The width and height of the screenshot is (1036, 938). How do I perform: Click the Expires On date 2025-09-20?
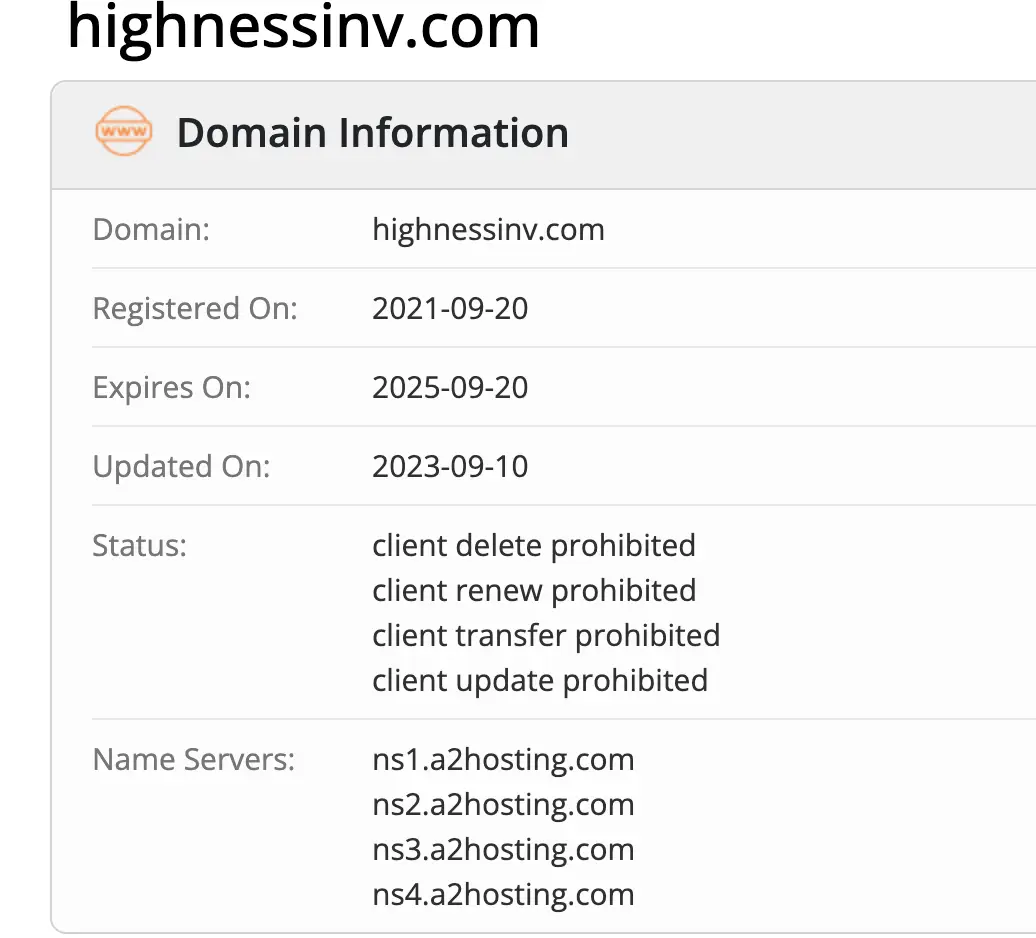tap(450, 388)
